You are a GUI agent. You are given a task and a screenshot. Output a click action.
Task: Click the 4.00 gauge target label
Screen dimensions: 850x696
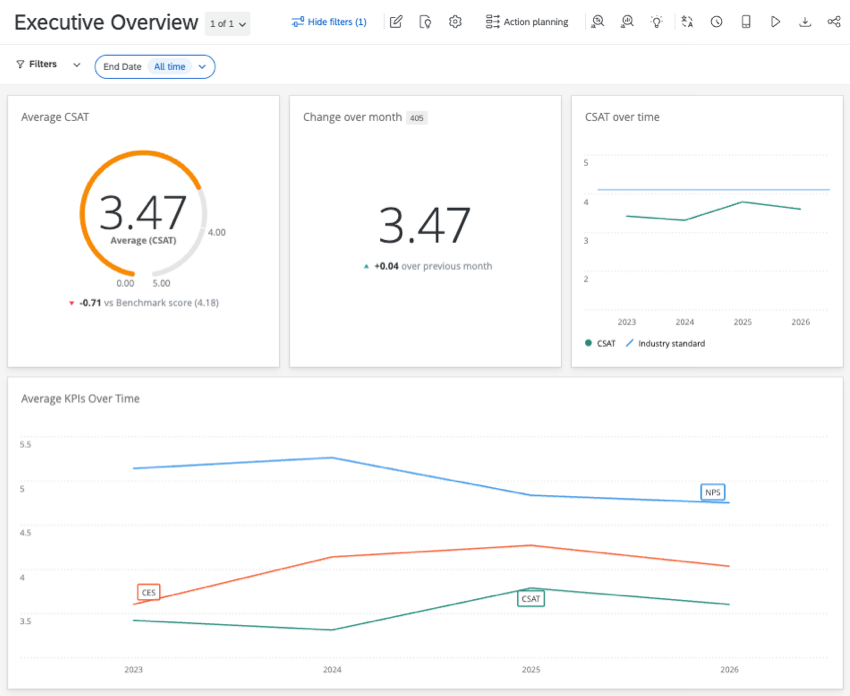pos(217,233)
